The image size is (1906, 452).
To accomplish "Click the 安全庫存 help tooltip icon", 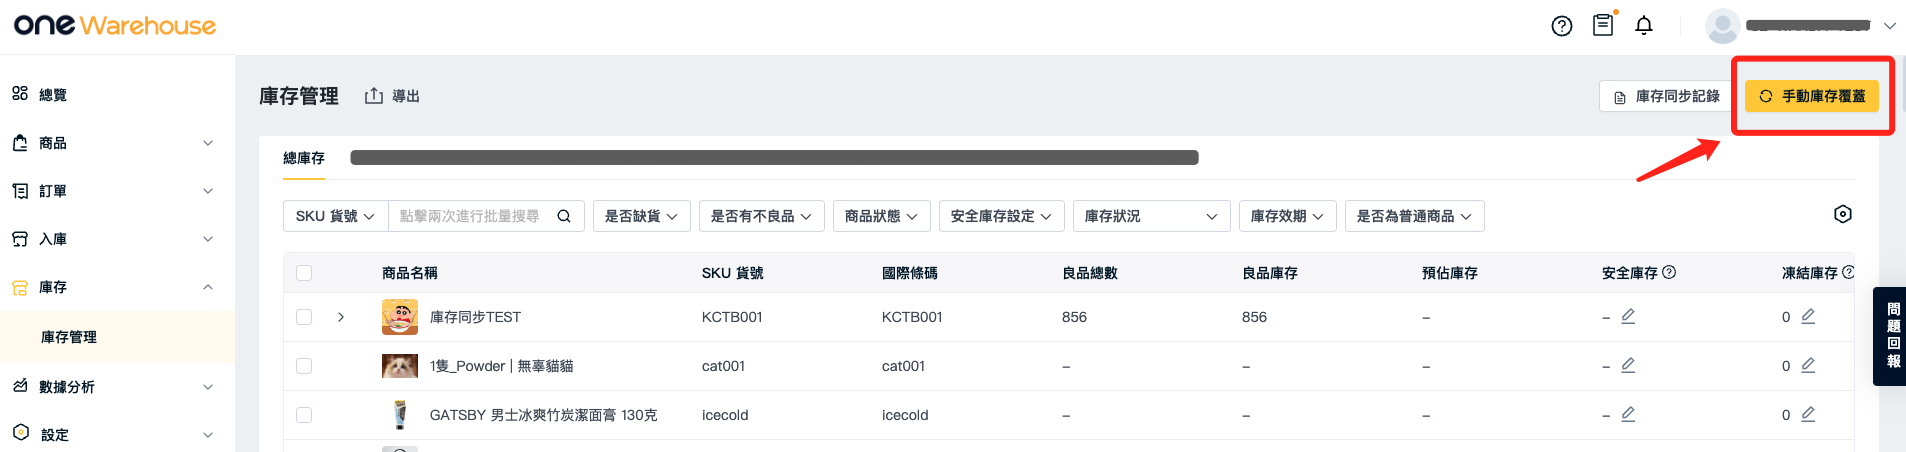I will (x=1669, y=272).
